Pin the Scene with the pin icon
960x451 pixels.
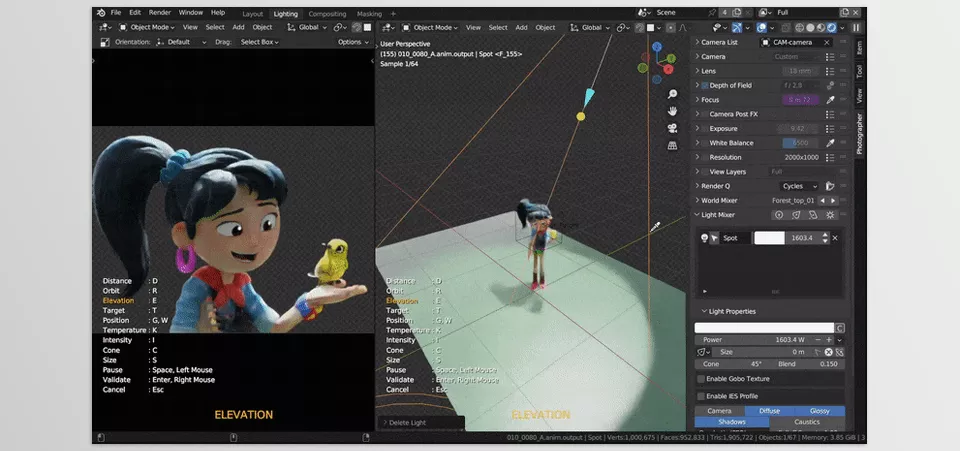pyautogui.click(x=711, y=12)
